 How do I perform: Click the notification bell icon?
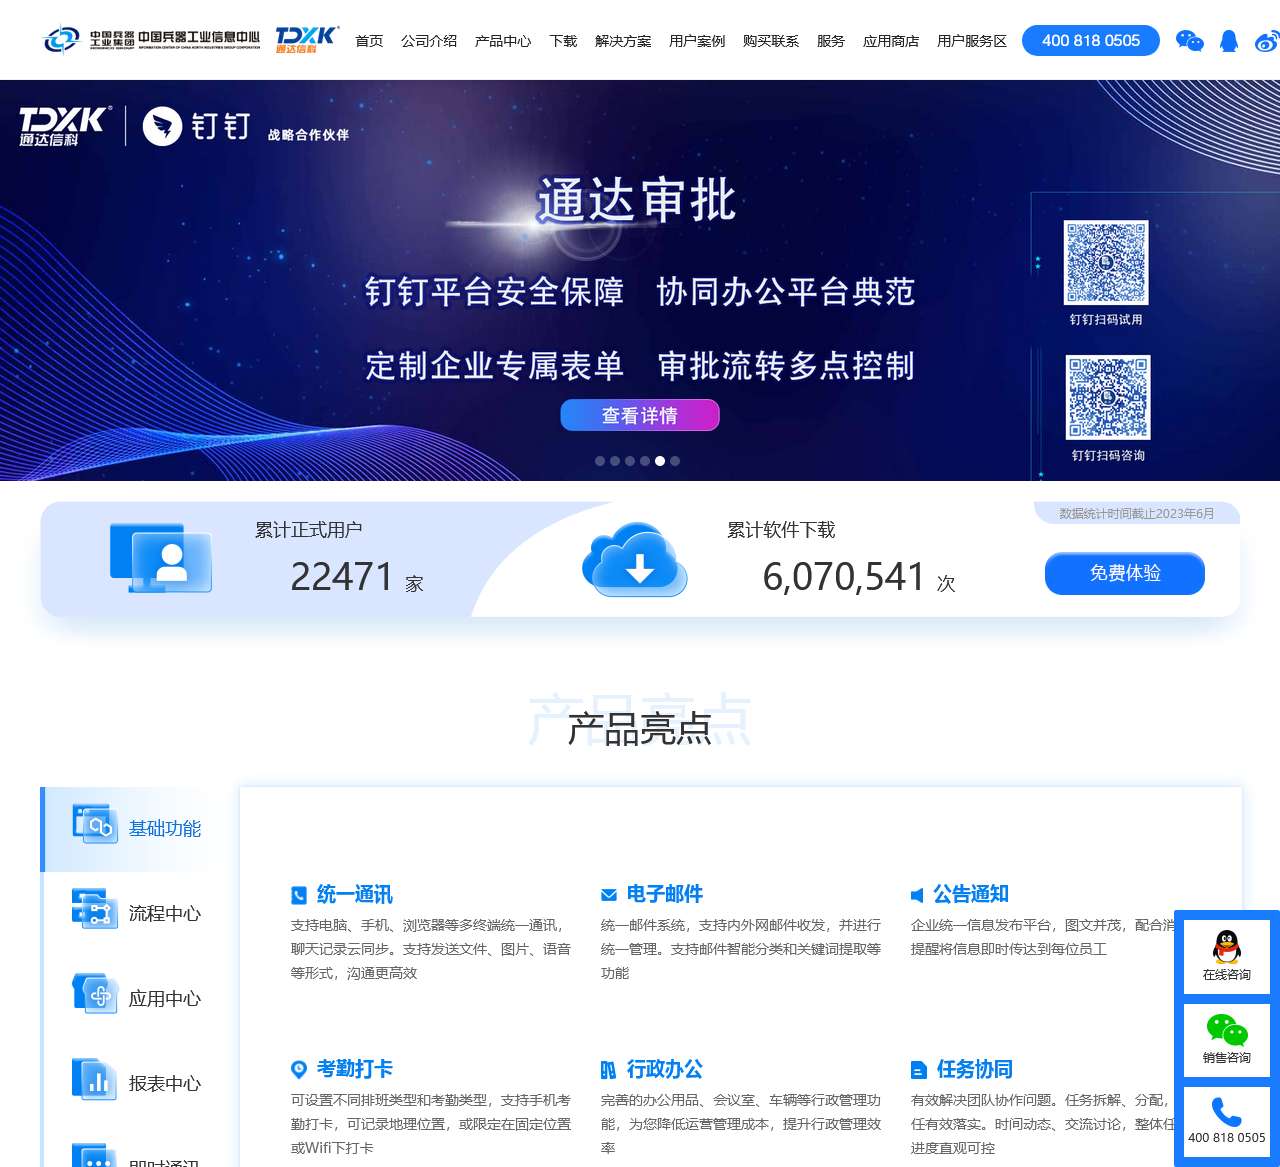pyautogui.click(x=1228, y=40)
